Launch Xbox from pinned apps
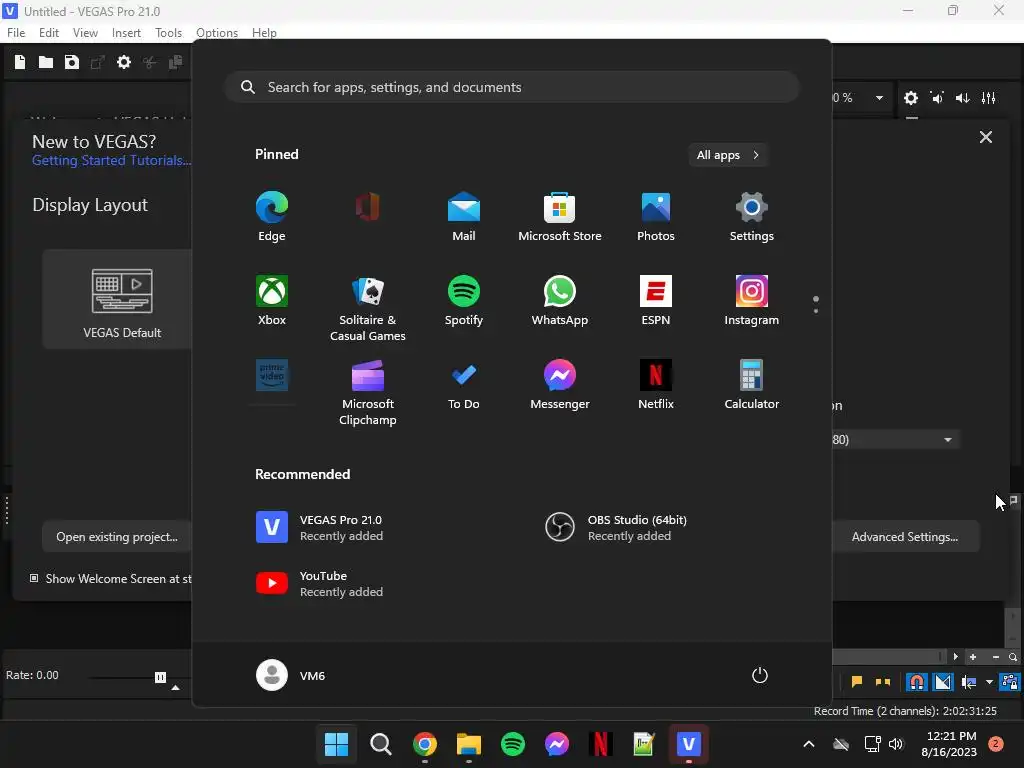This screenshot has width=1024, height=768. (x=272, y=300)
